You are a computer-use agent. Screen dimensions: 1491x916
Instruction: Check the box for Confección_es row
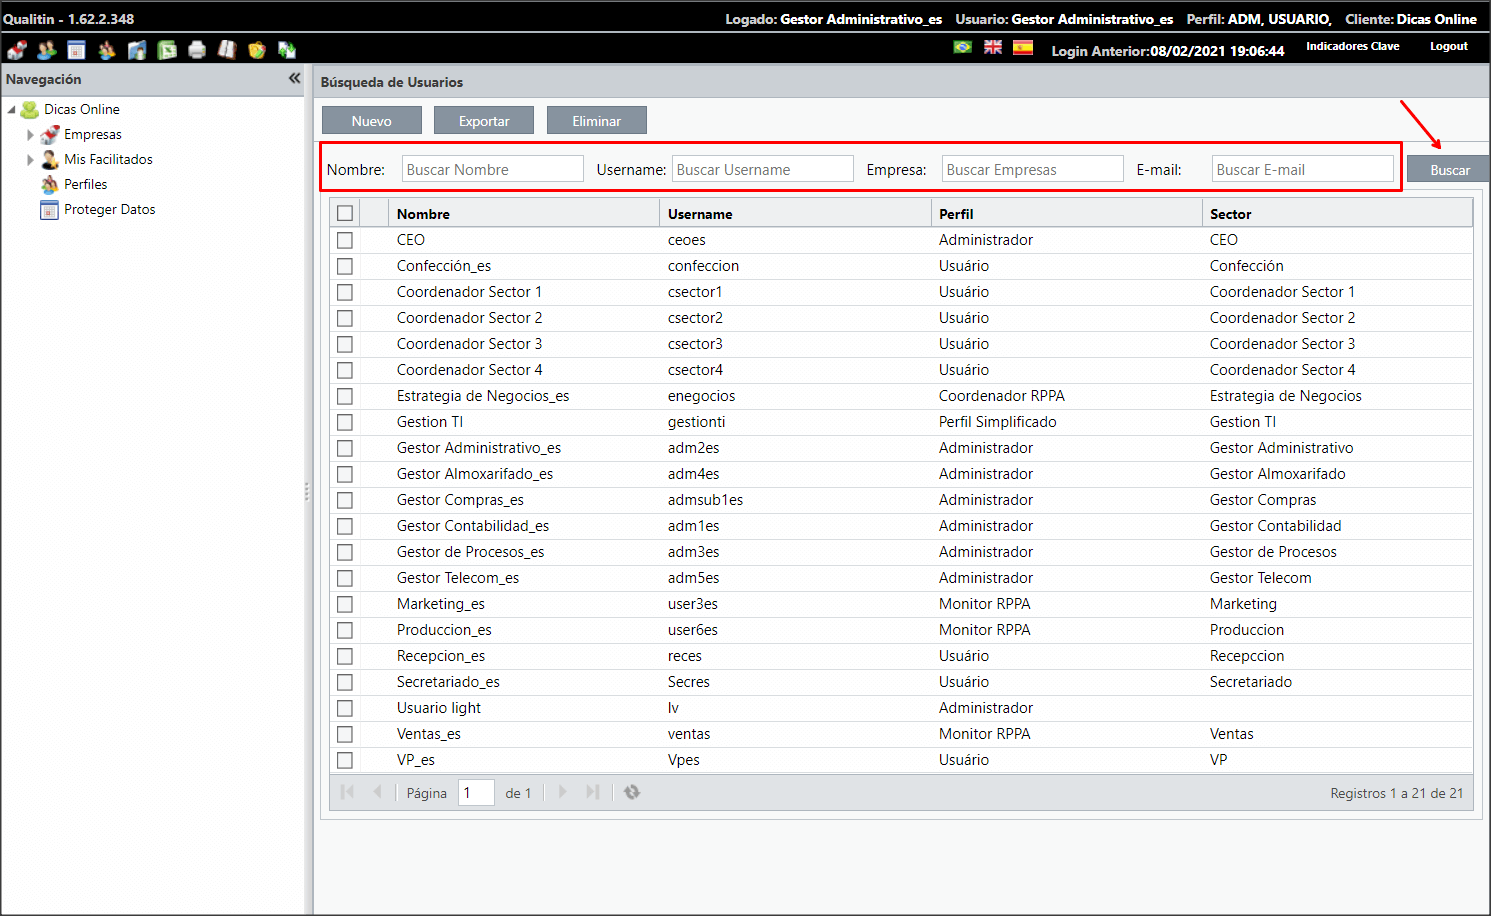pos(345,266)
